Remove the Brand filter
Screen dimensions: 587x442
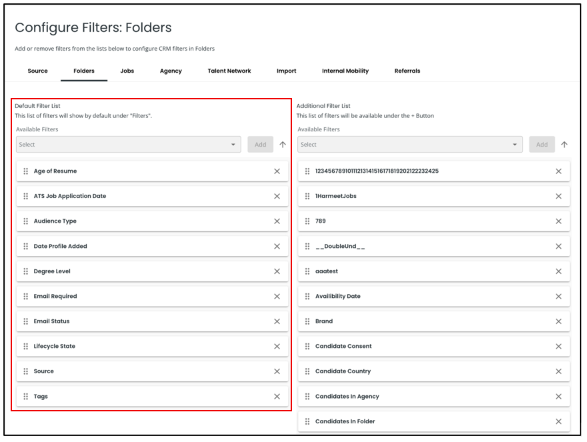tap(559, 321)
